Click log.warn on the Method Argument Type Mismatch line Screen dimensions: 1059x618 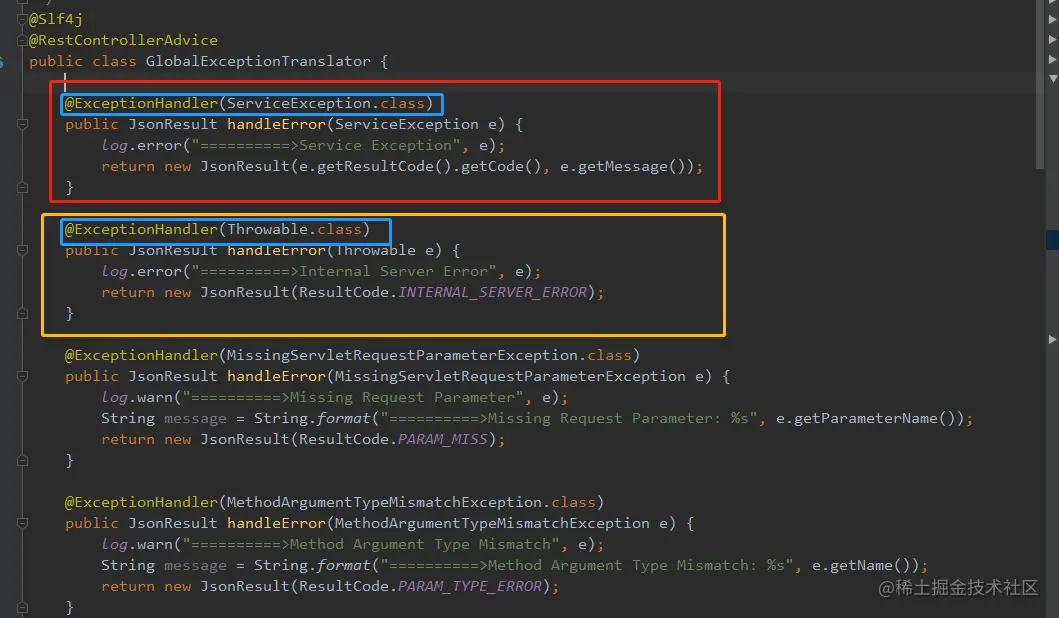click(137, 544)
